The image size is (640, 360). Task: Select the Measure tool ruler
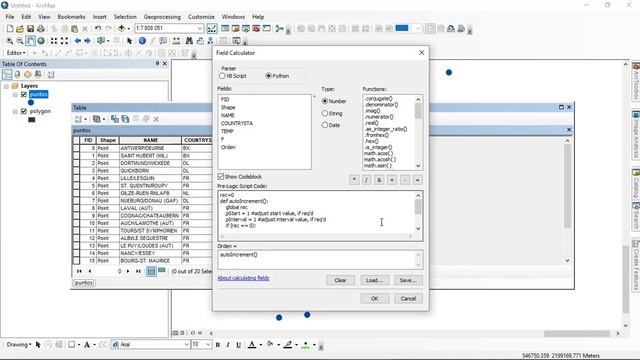(176, 41)
